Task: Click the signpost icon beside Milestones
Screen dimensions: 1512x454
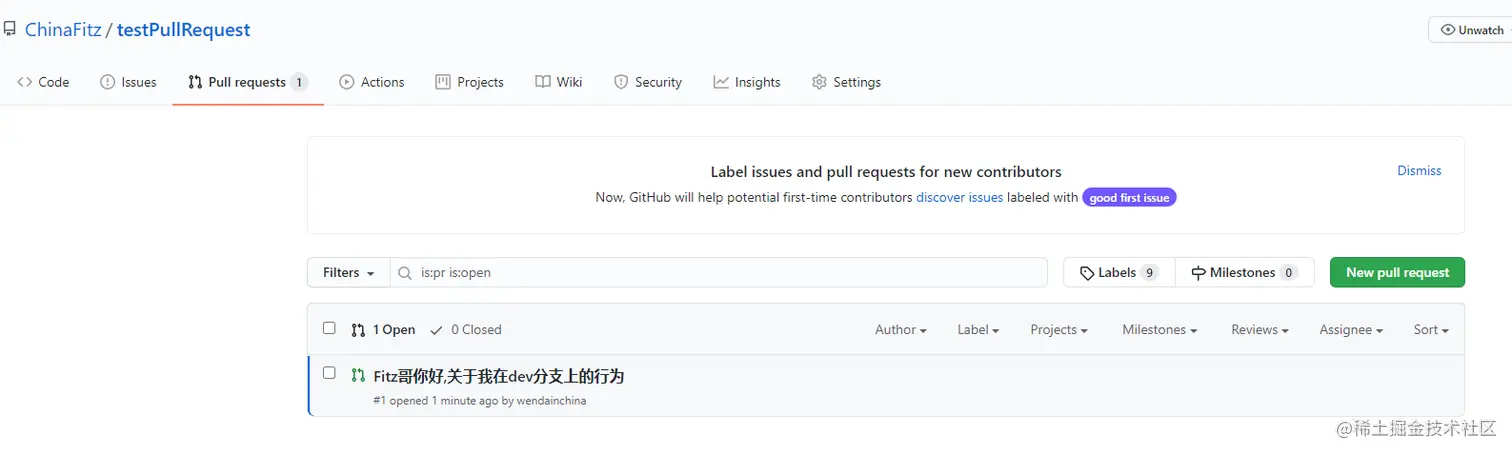Action: pyautogui.click(x=1199, y=272)
